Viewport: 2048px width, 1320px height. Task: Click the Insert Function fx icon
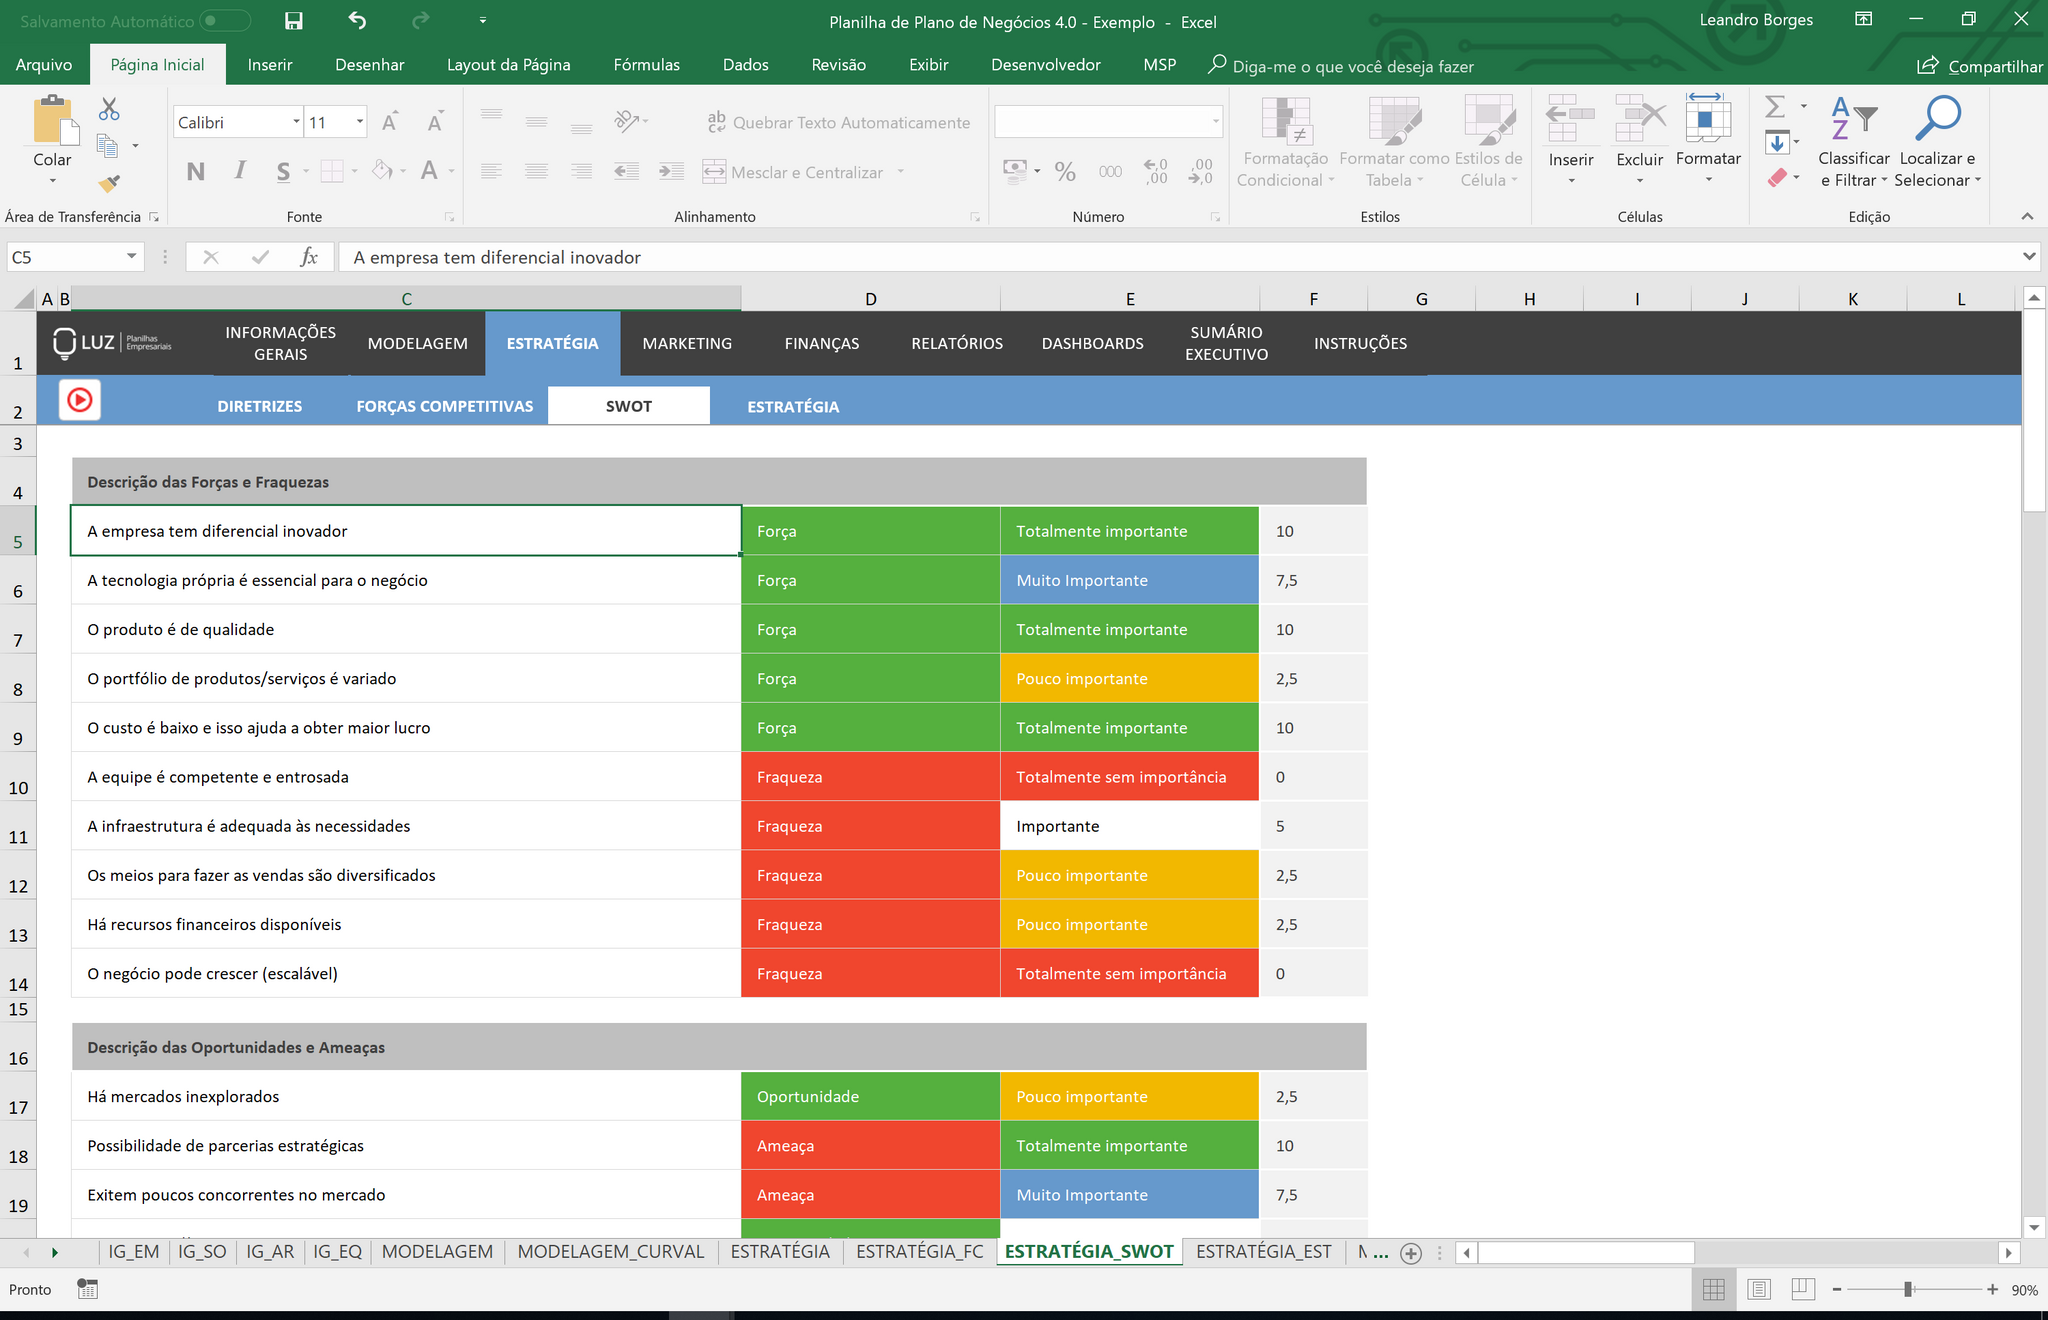click(x=309, y=257)
